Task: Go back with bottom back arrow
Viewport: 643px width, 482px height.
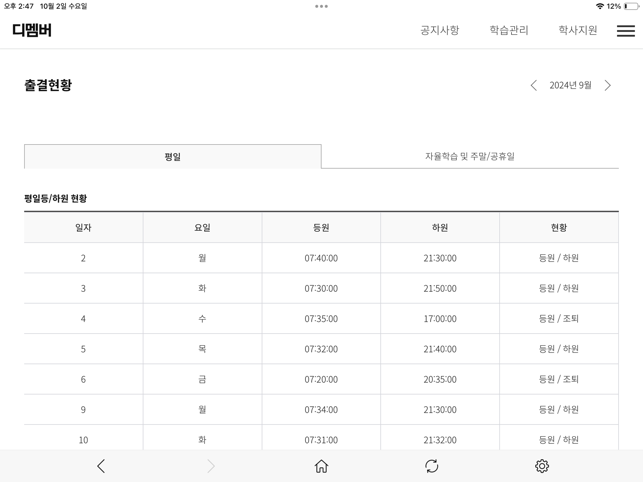Action: click(101, 466)
